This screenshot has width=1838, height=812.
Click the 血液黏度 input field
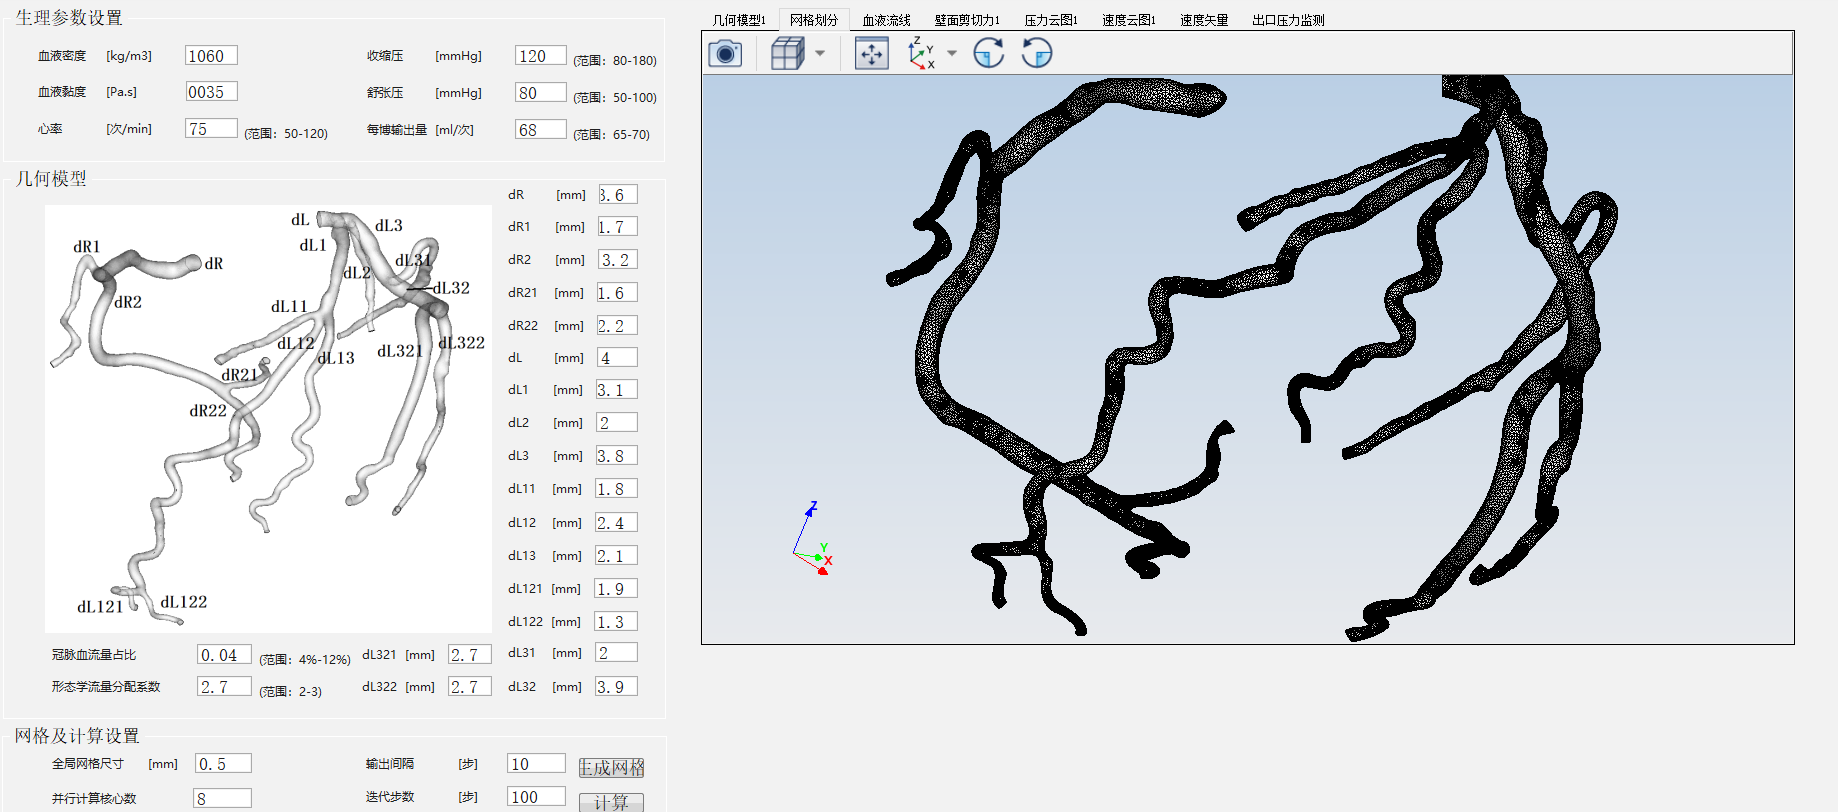click(211, 92)
